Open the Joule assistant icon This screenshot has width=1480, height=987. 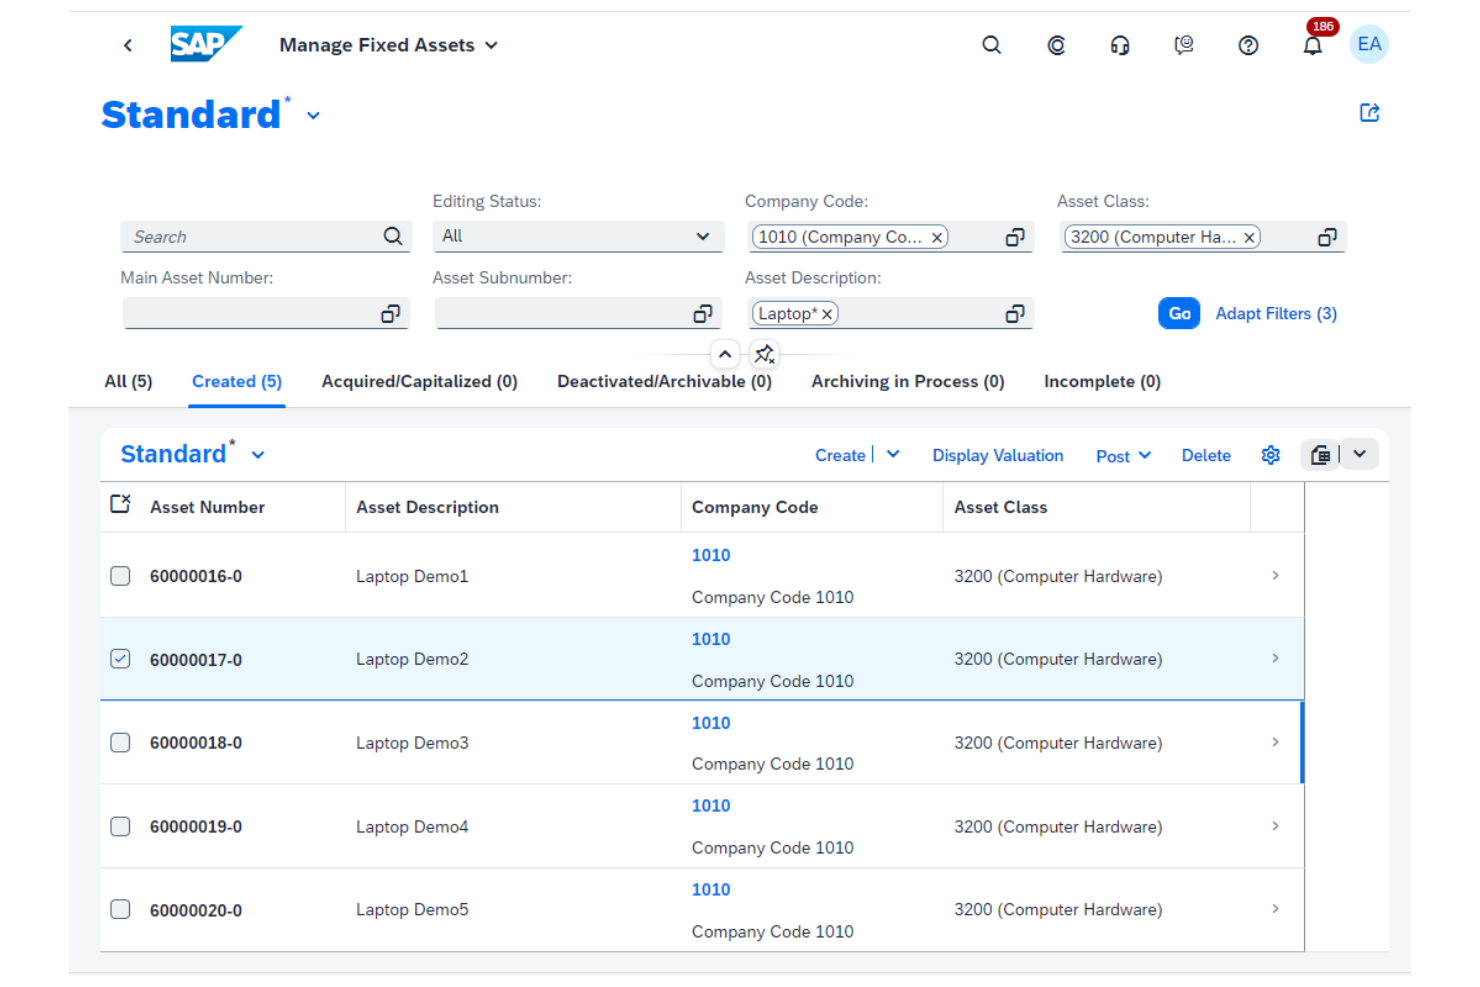click(1056, 45)
